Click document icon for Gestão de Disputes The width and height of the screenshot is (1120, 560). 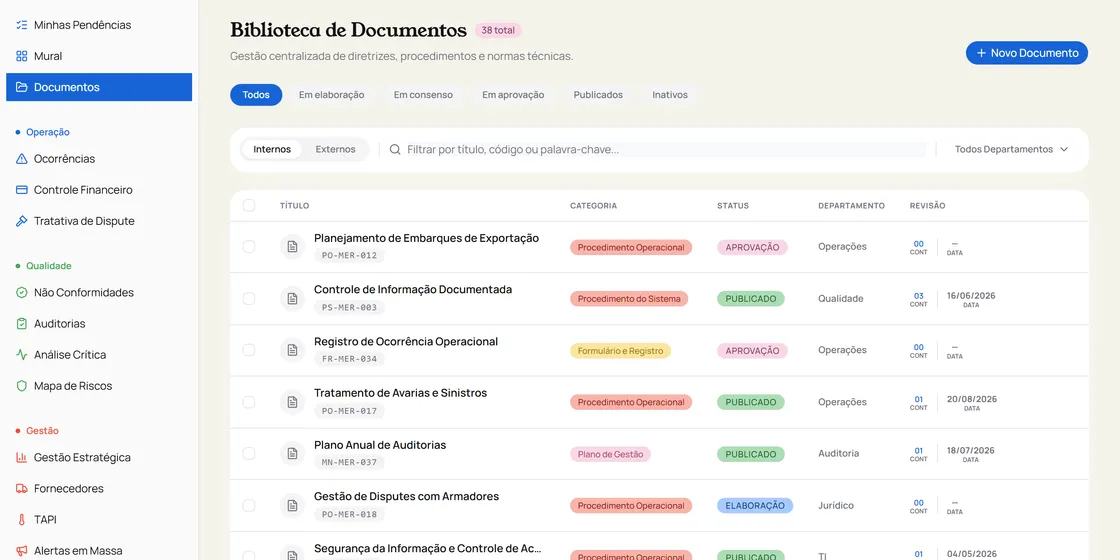[292, 506]
